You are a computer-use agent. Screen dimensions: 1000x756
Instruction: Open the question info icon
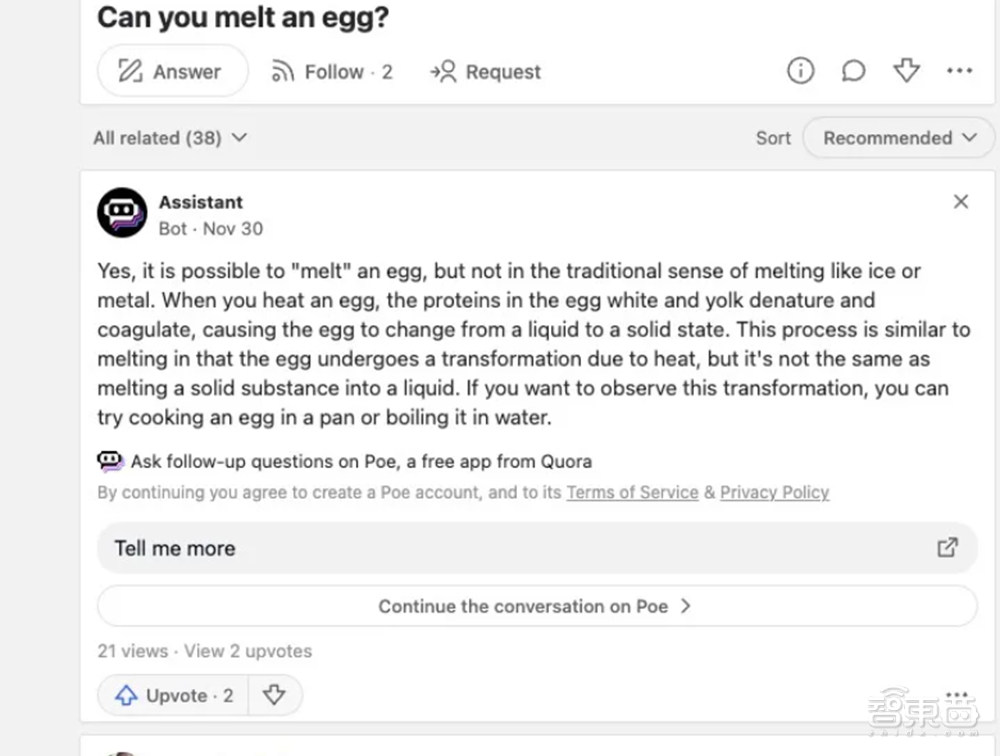pyautogui.click(x=800, y=71)
